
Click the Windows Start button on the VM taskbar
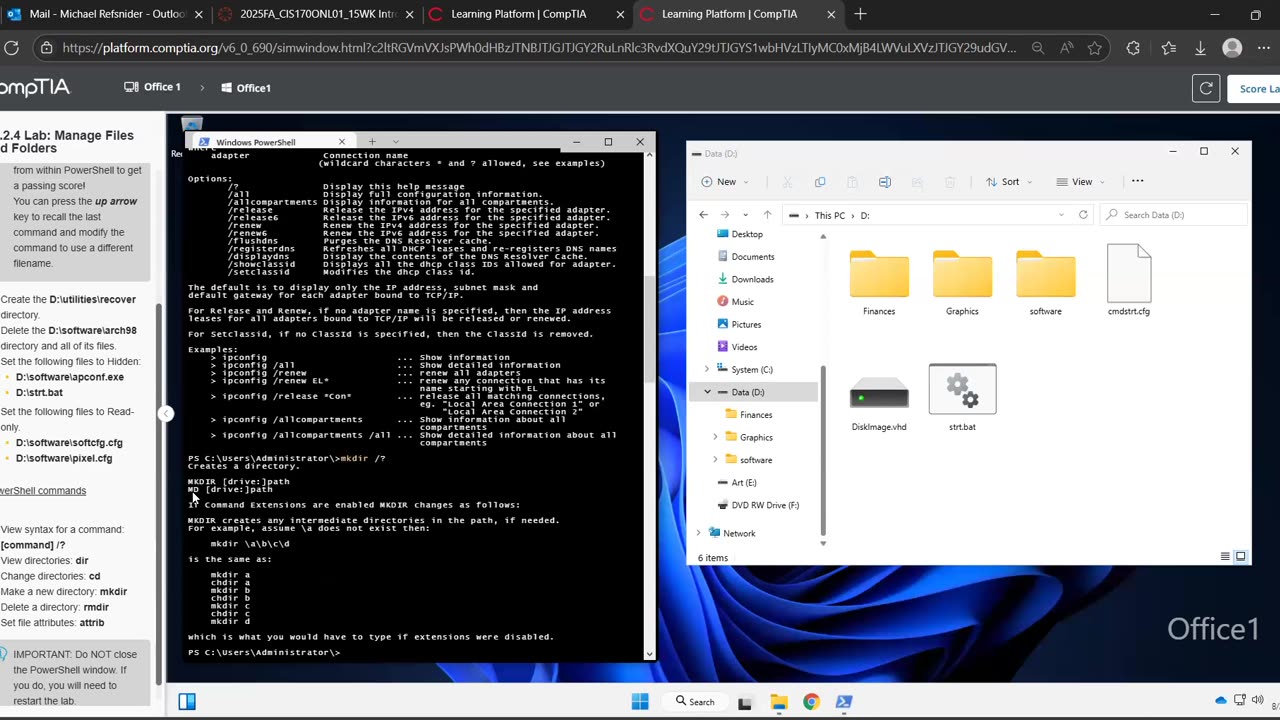tap(640, 702)
